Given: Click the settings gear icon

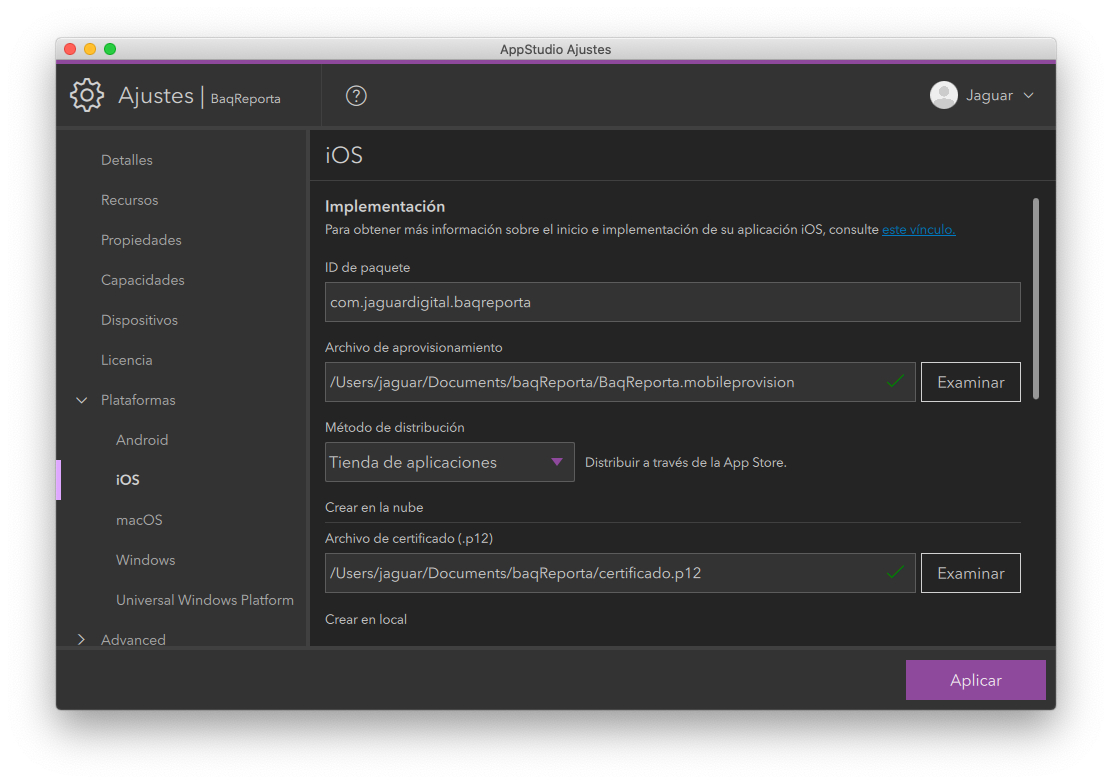Looking at the screenshot, I should 87,95.
